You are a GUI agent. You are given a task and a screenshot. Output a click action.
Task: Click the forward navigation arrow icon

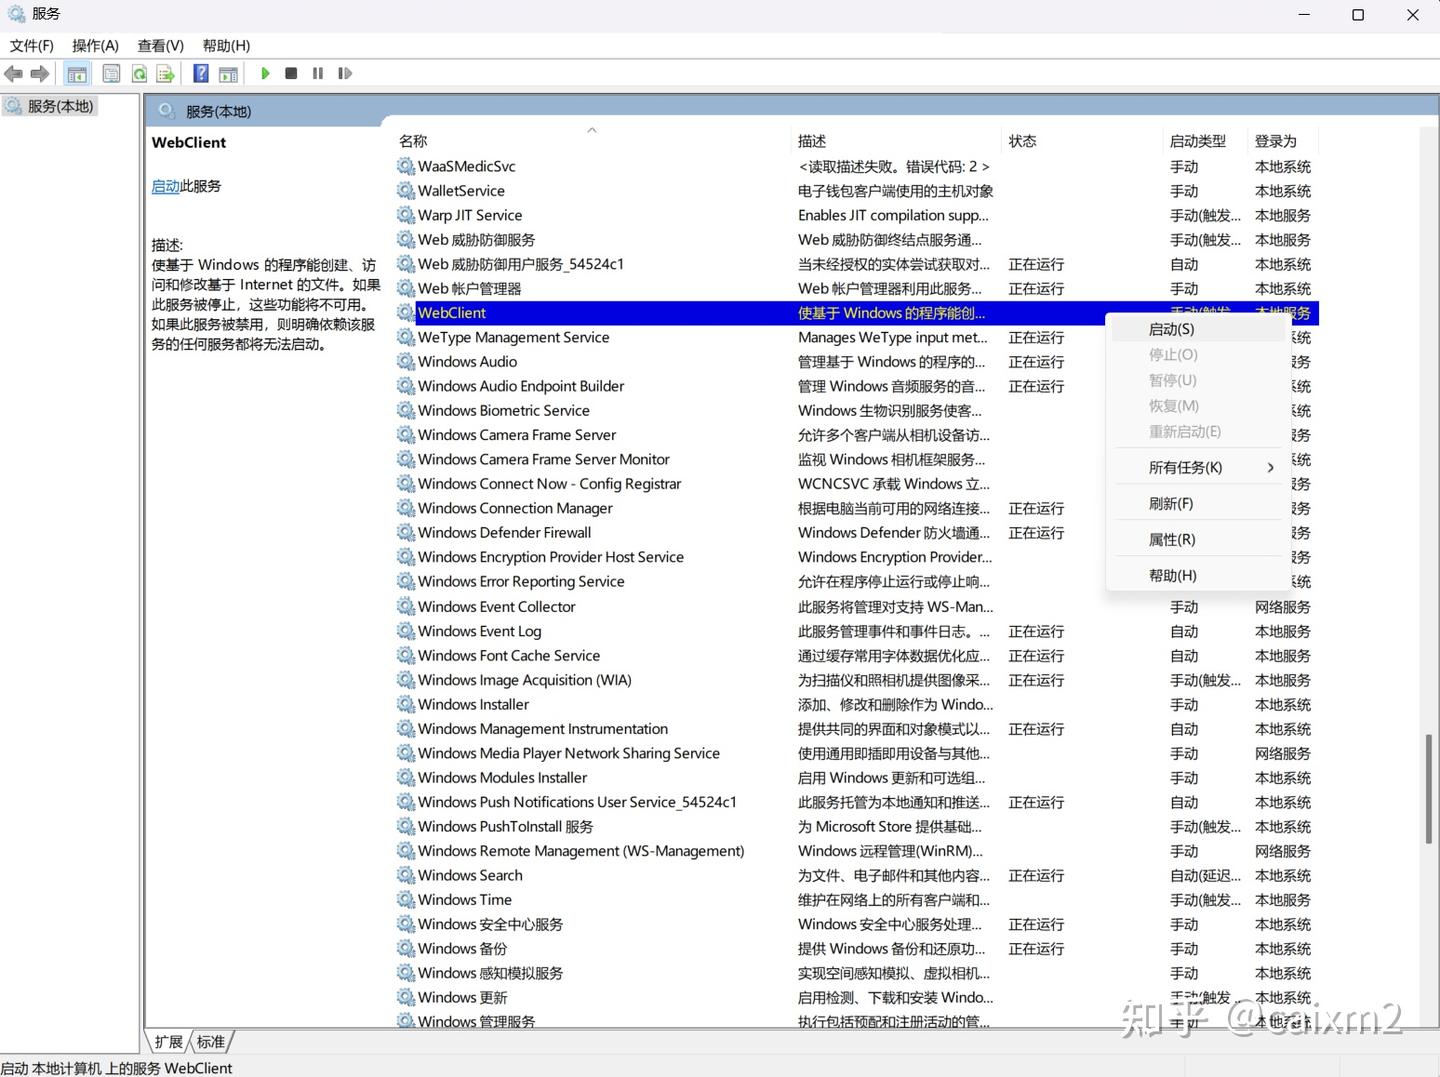(40, 73)
